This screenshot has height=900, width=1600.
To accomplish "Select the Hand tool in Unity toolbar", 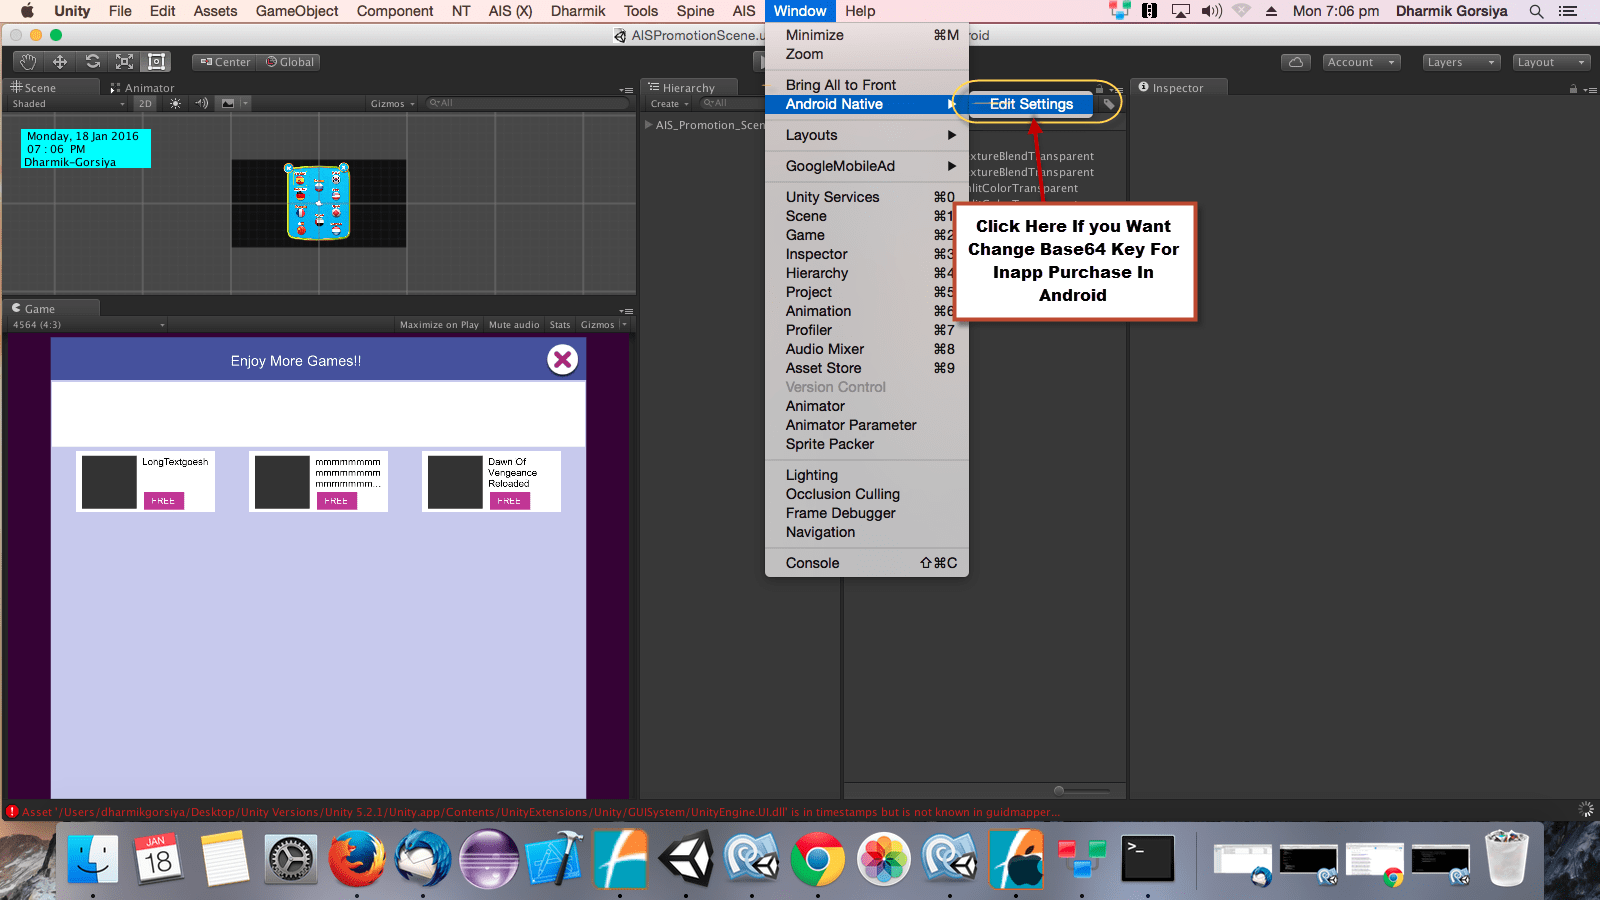I will point(28,62).
